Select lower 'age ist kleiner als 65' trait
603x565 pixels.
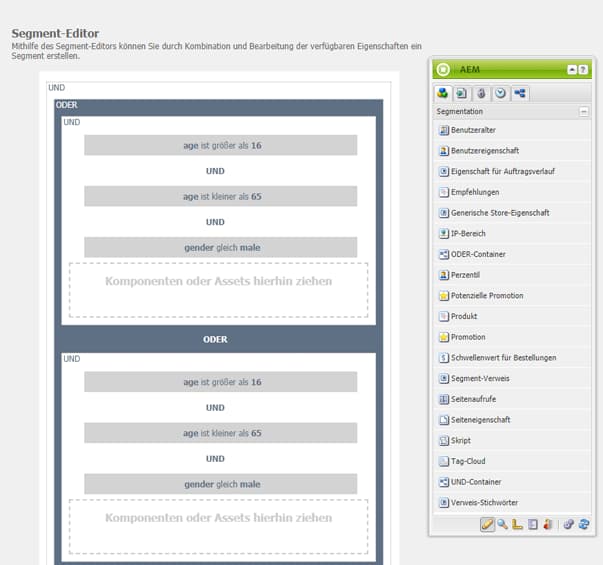click(220, 433)
